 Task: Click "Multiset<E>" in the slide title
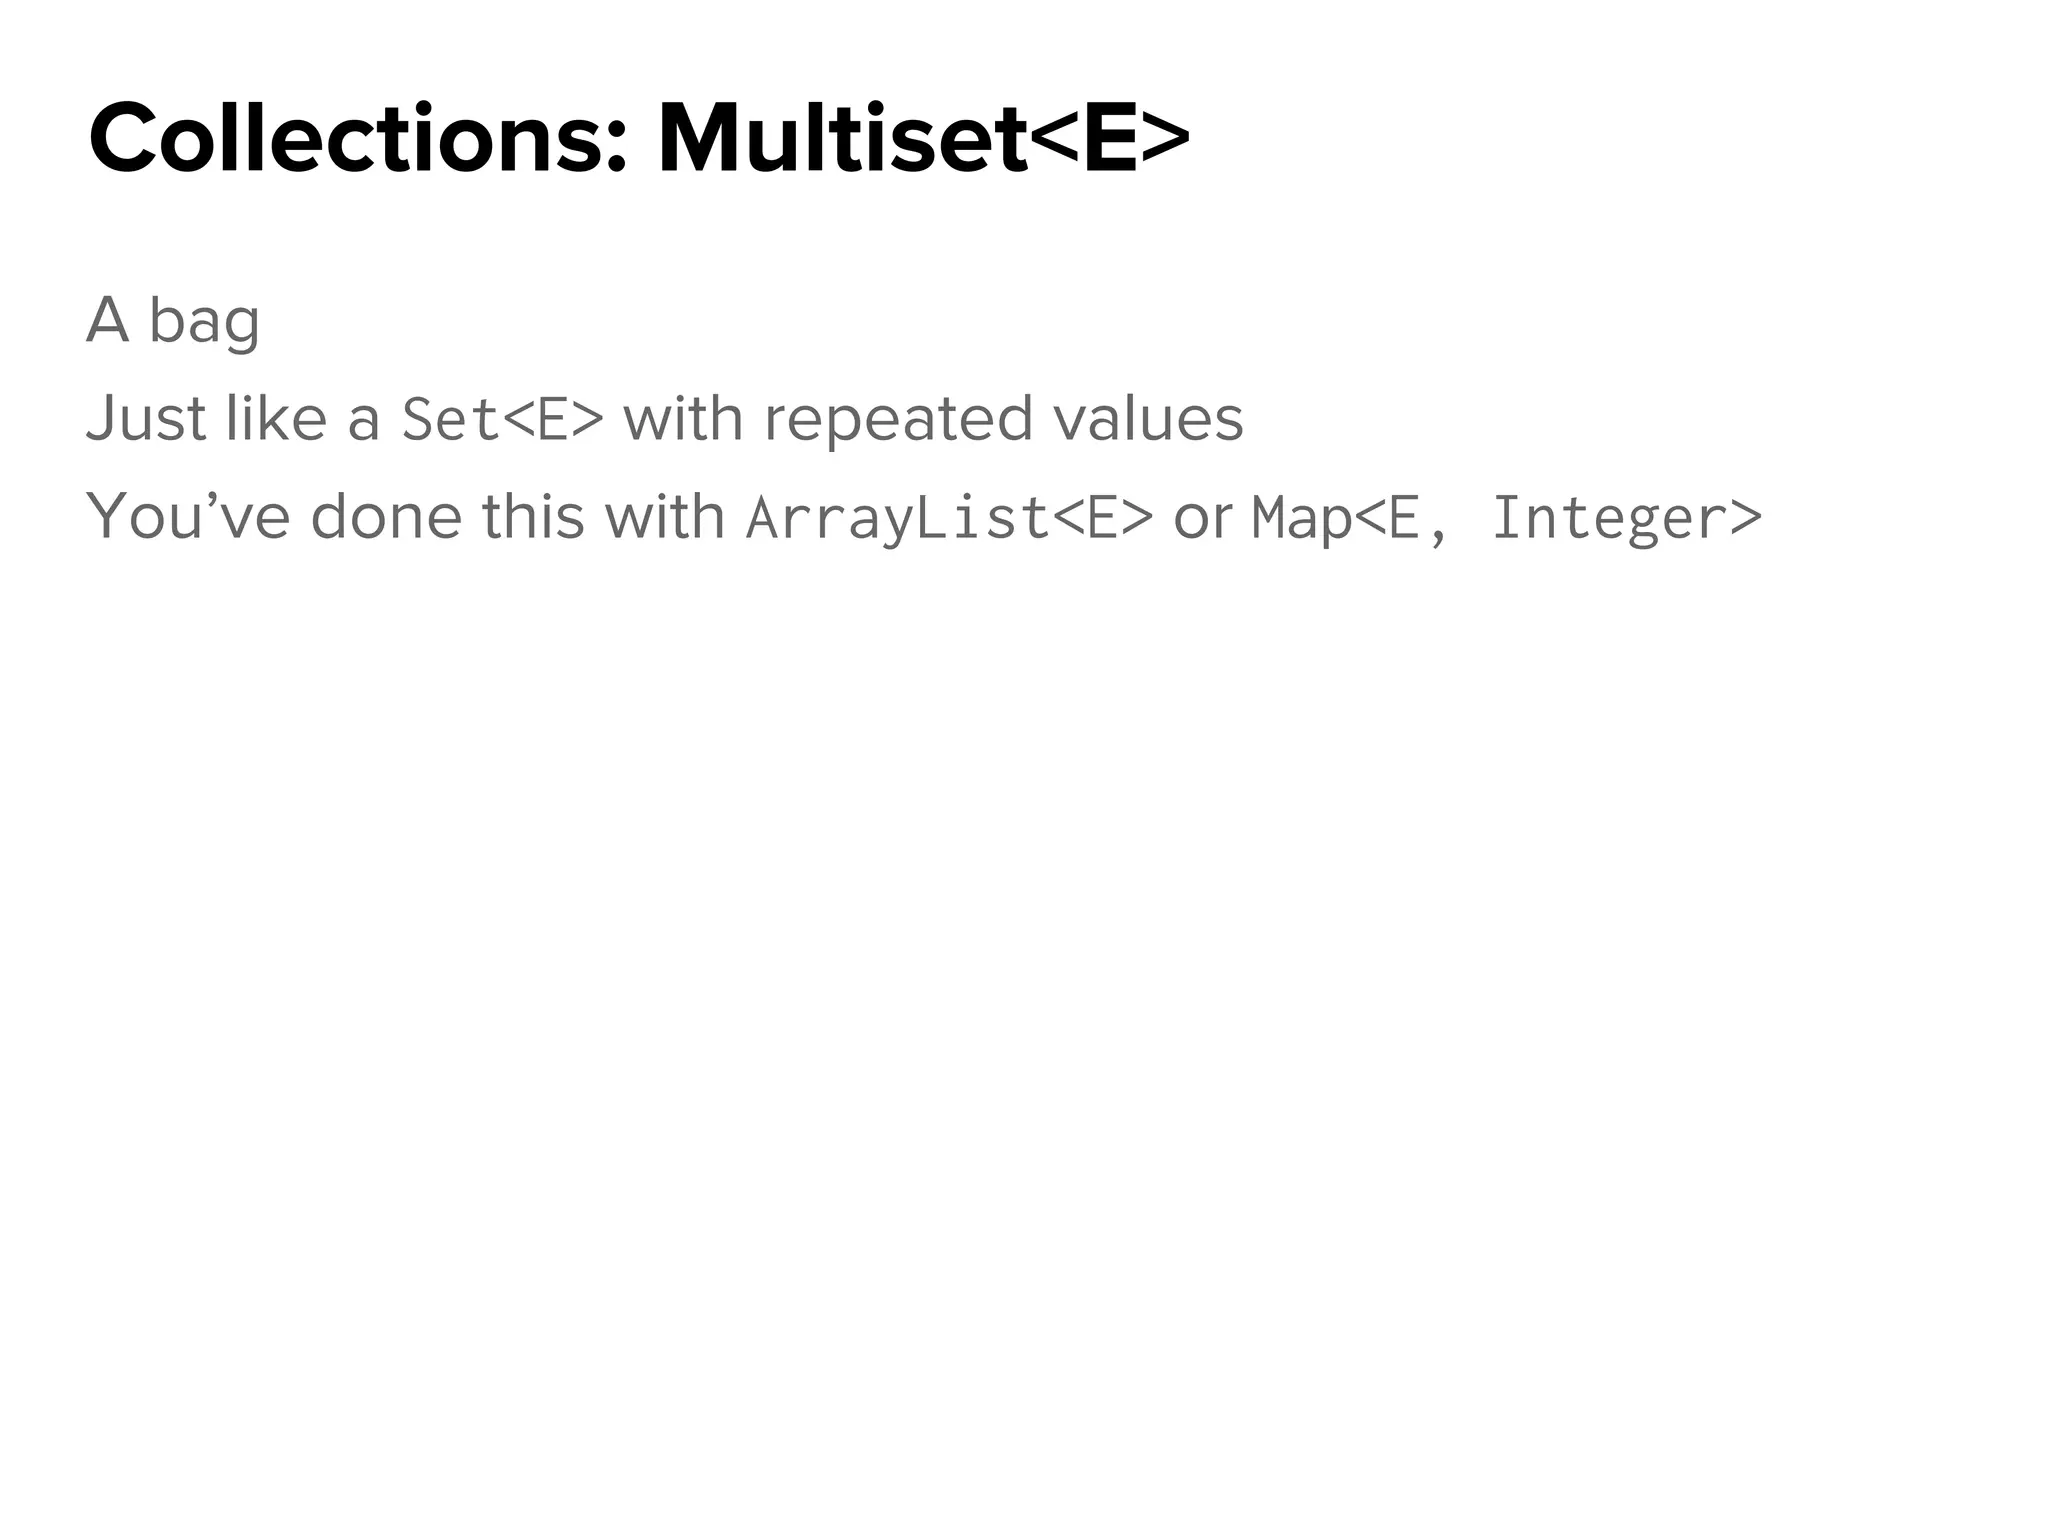click(923, 140)
